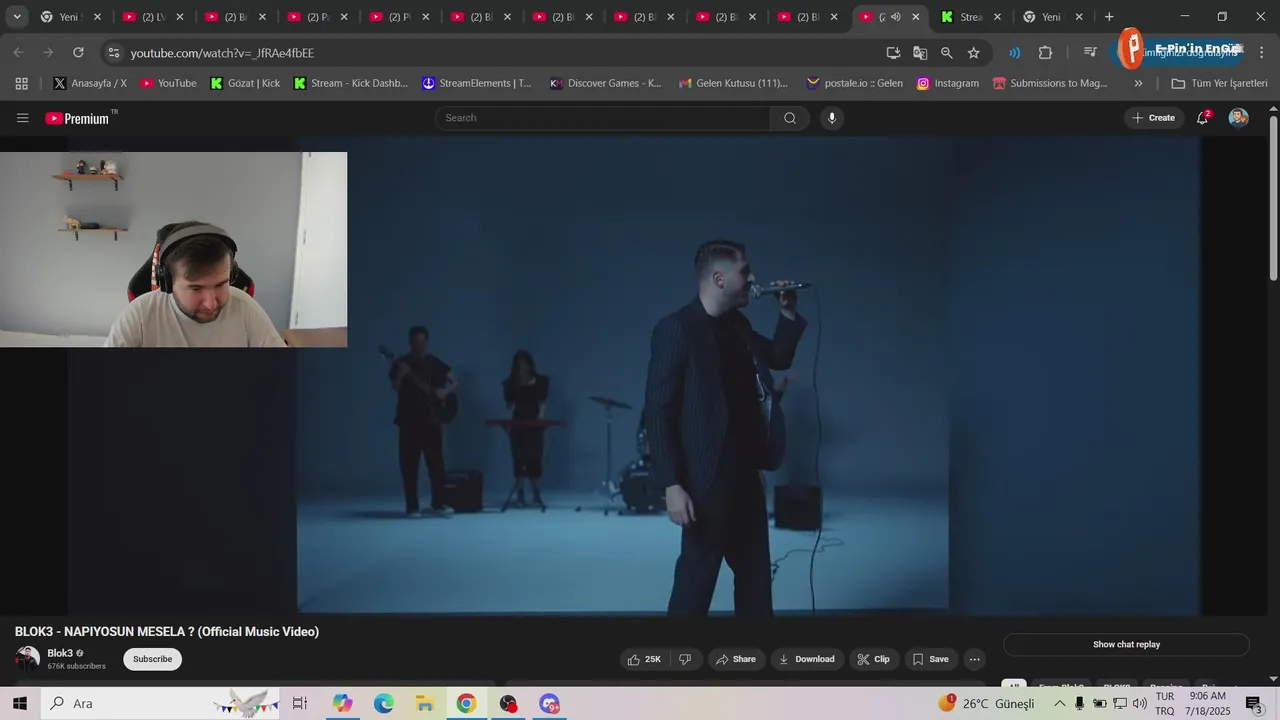Dislike the video with the thumbs-down icon
The height and width of the screenshot is (720, 1280).
click(685, 659)
